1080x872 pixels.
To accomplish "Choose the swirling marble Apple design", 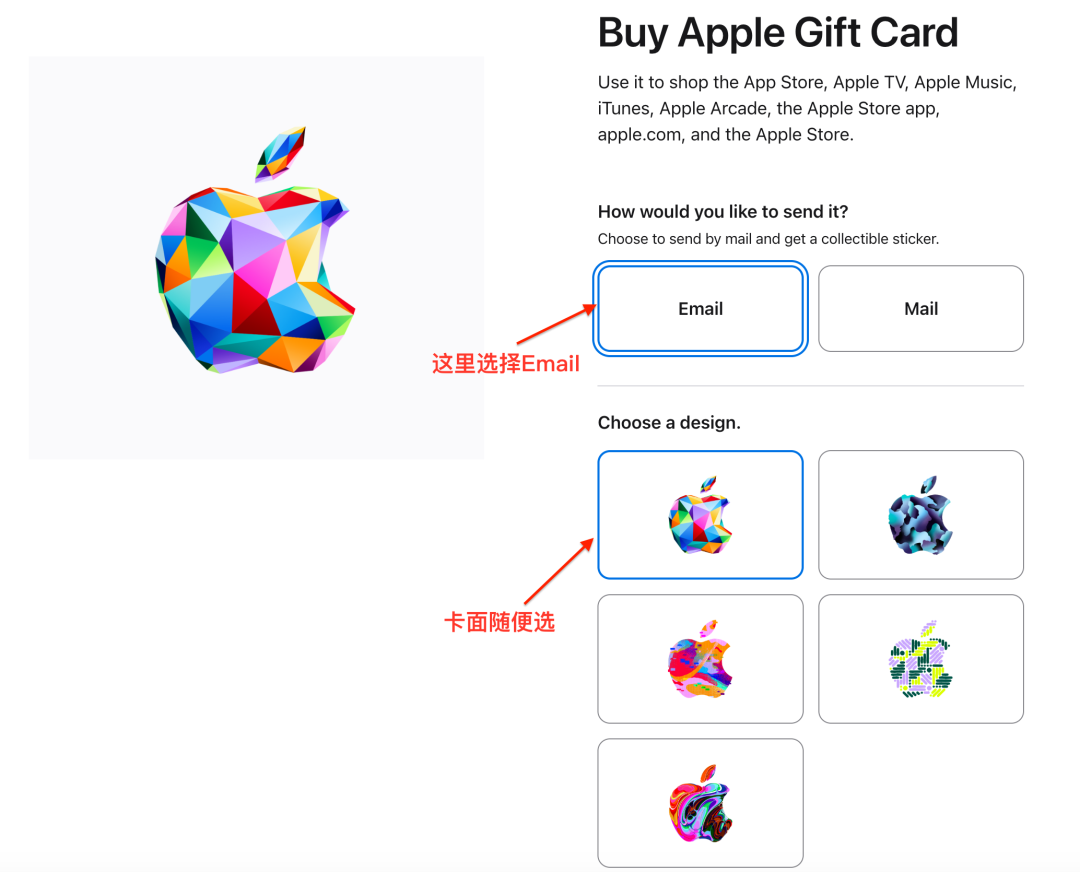I will [700, 802].
